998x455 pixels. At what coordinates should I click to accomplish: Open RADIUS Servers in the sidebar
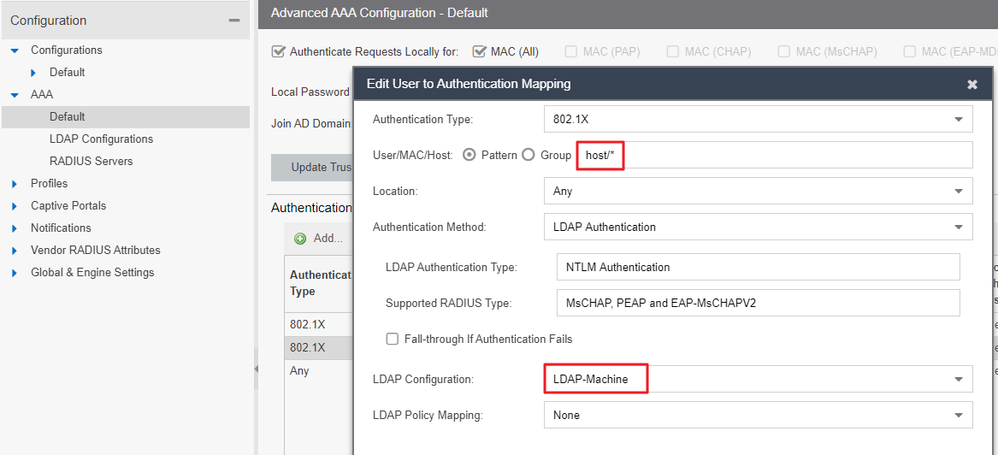[91, 161]
